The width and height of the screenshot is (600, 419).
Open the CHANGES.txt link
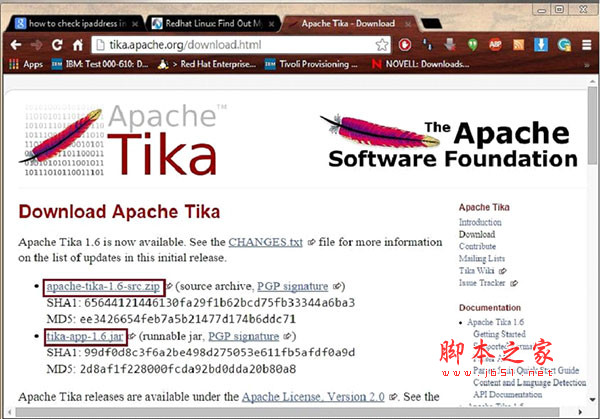click(266, 242)
